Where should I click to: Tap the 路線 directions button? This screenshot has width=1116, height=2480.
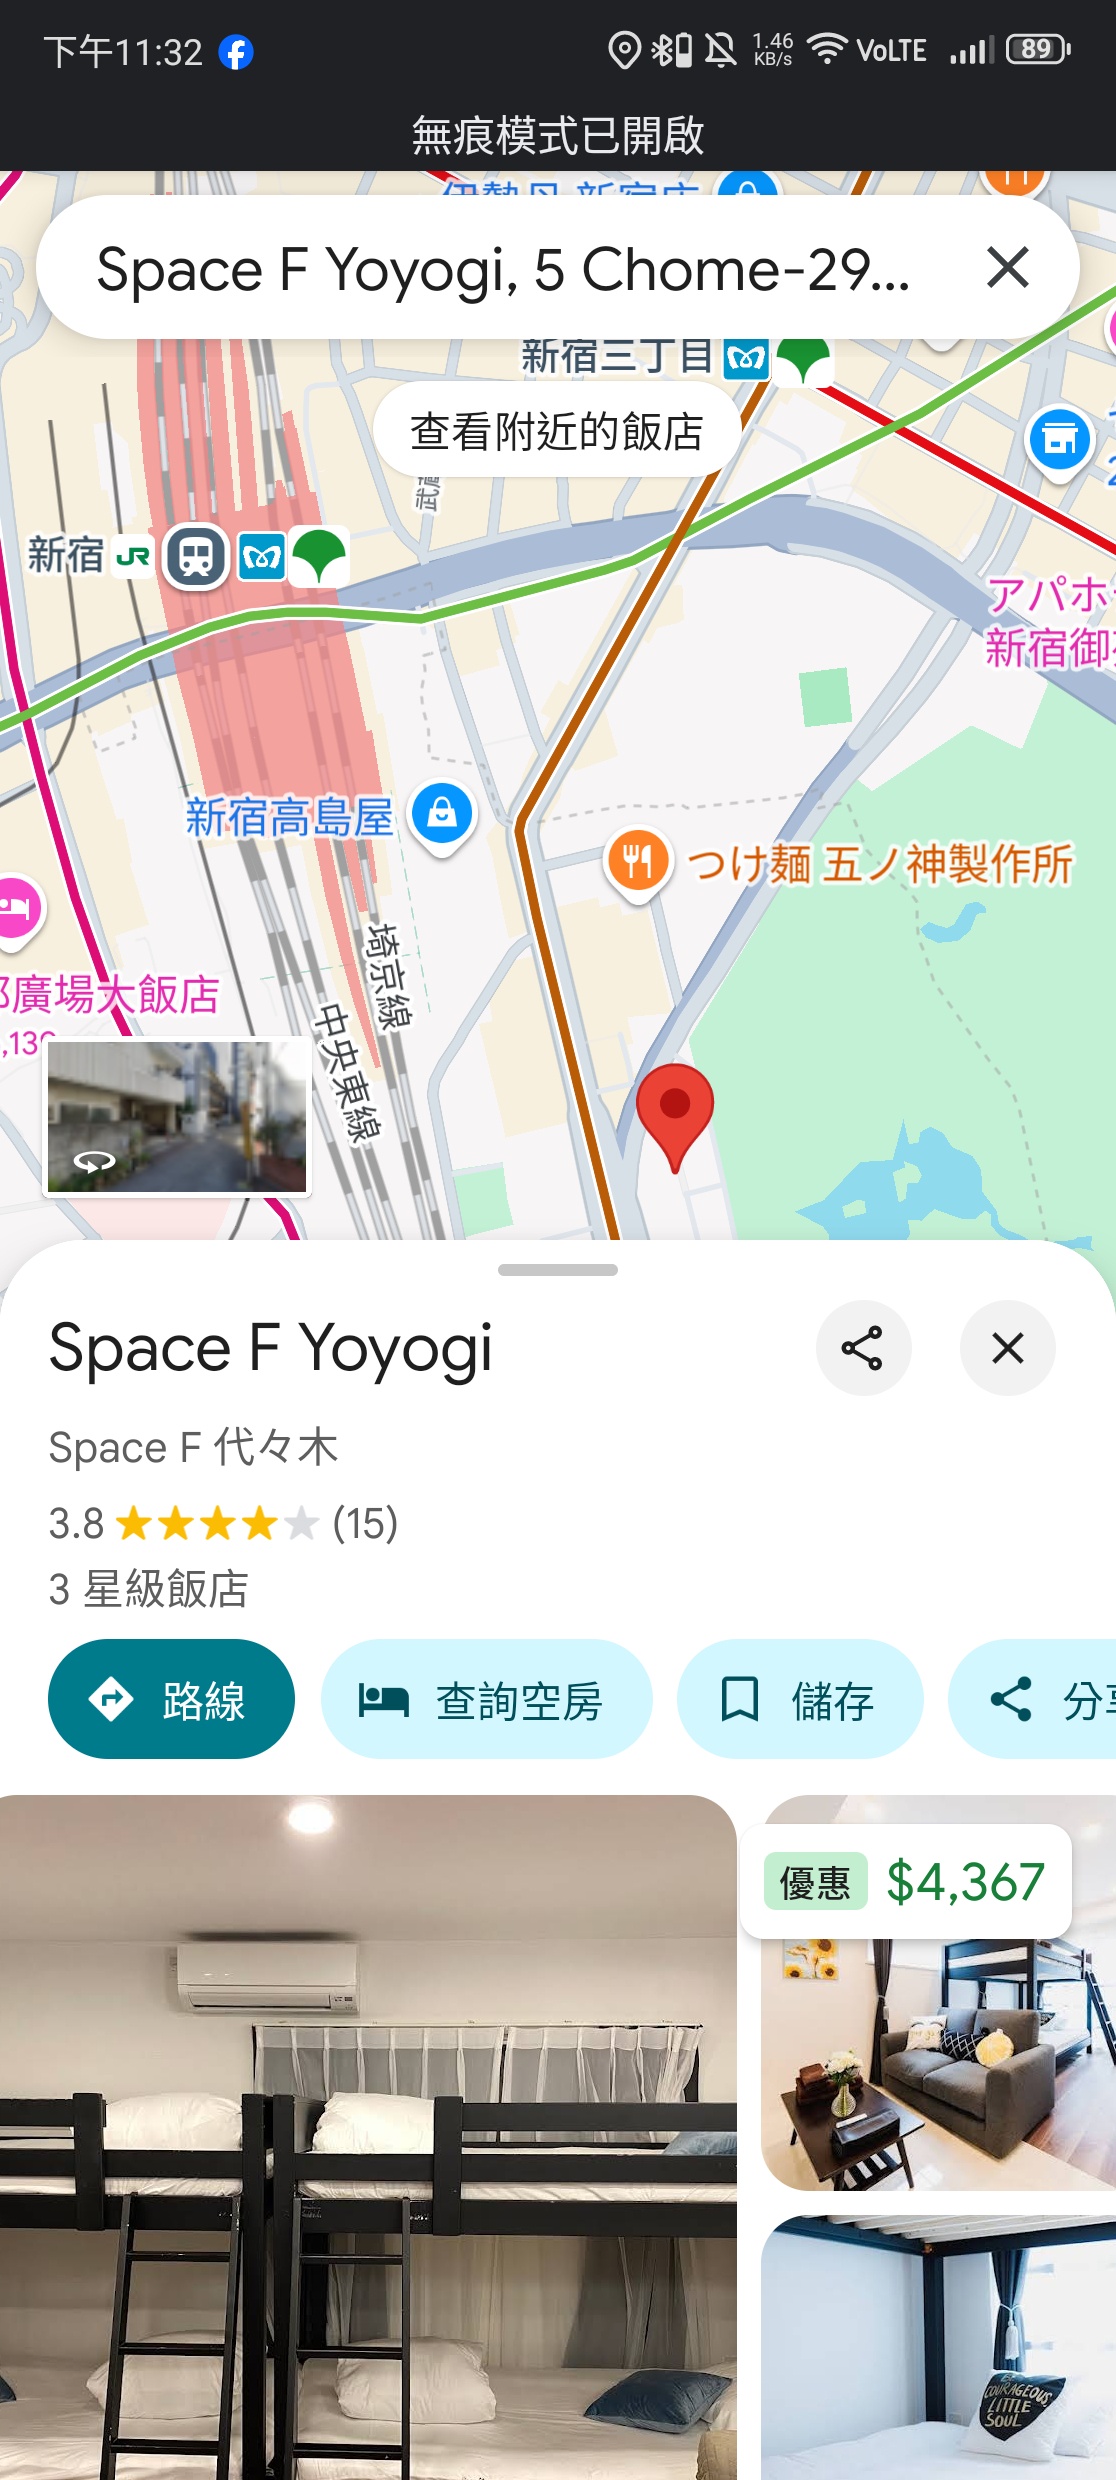point(171,1699)
